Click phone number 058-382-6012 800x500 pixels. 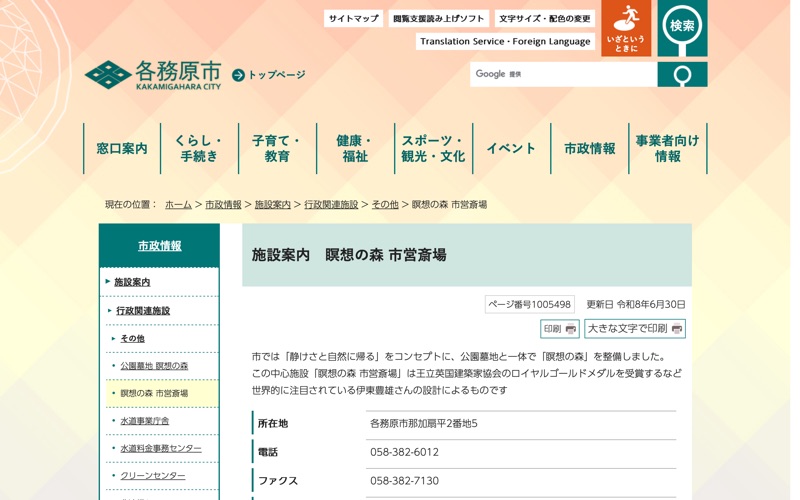tap(404, 452)
